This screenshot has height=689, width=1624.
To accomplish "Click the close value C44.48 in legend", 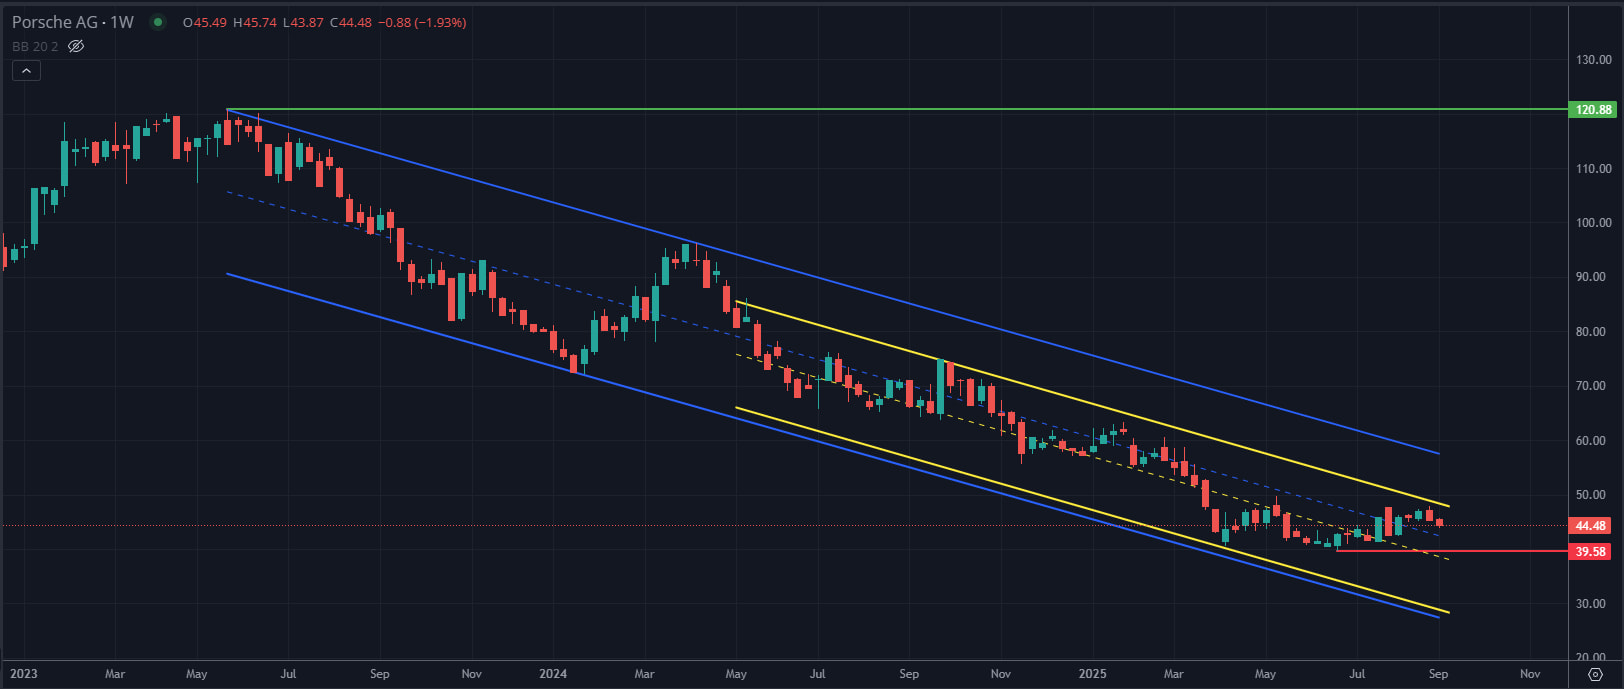I will pyautogui.click(x=351, y=22).
